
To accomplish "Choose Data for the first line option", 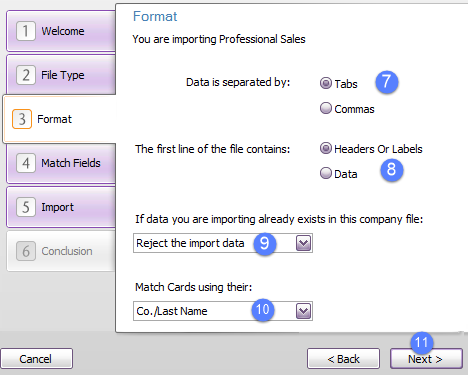I will click(326, 173).
